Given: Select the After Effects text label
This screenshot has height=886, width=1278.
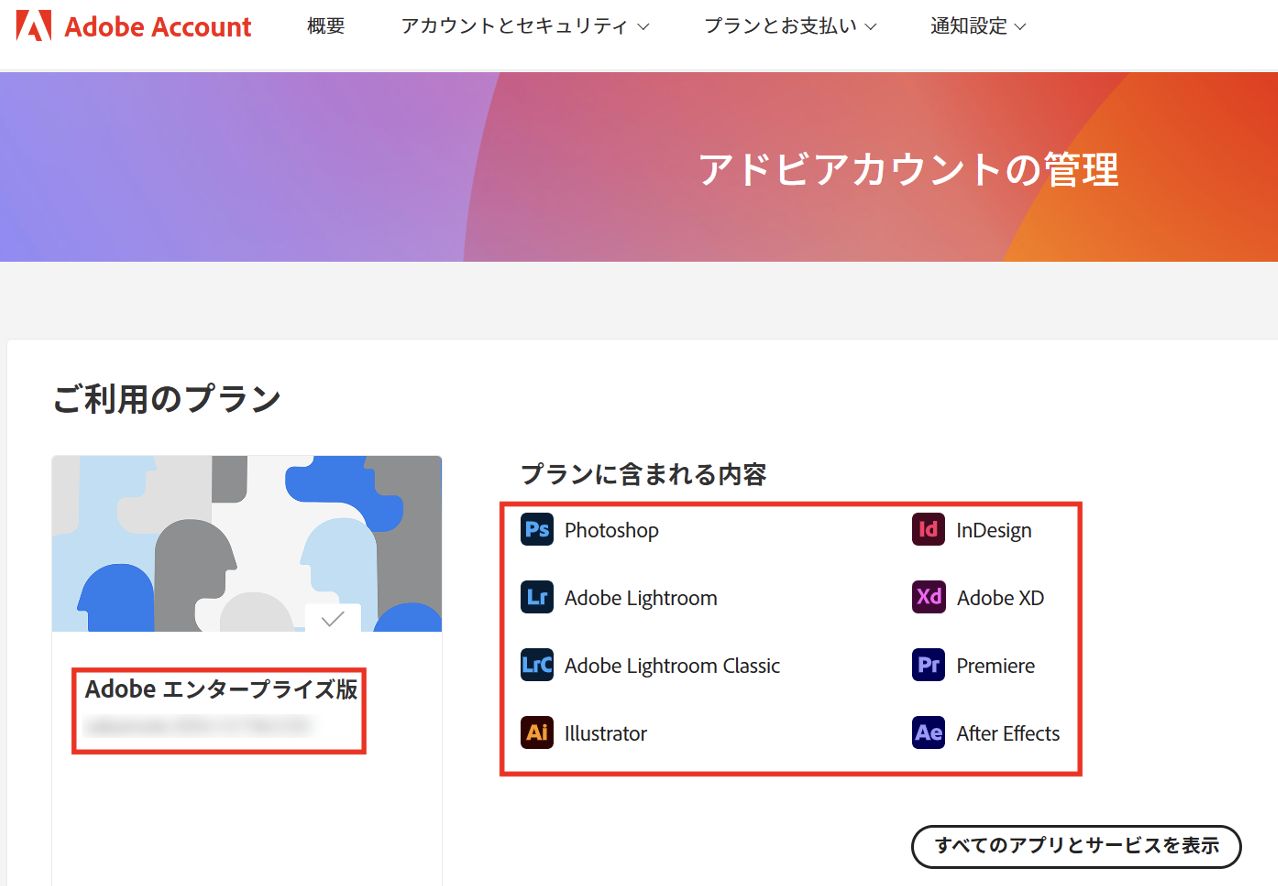Looking at the screenshot, I should click(x=1008, y=734).
